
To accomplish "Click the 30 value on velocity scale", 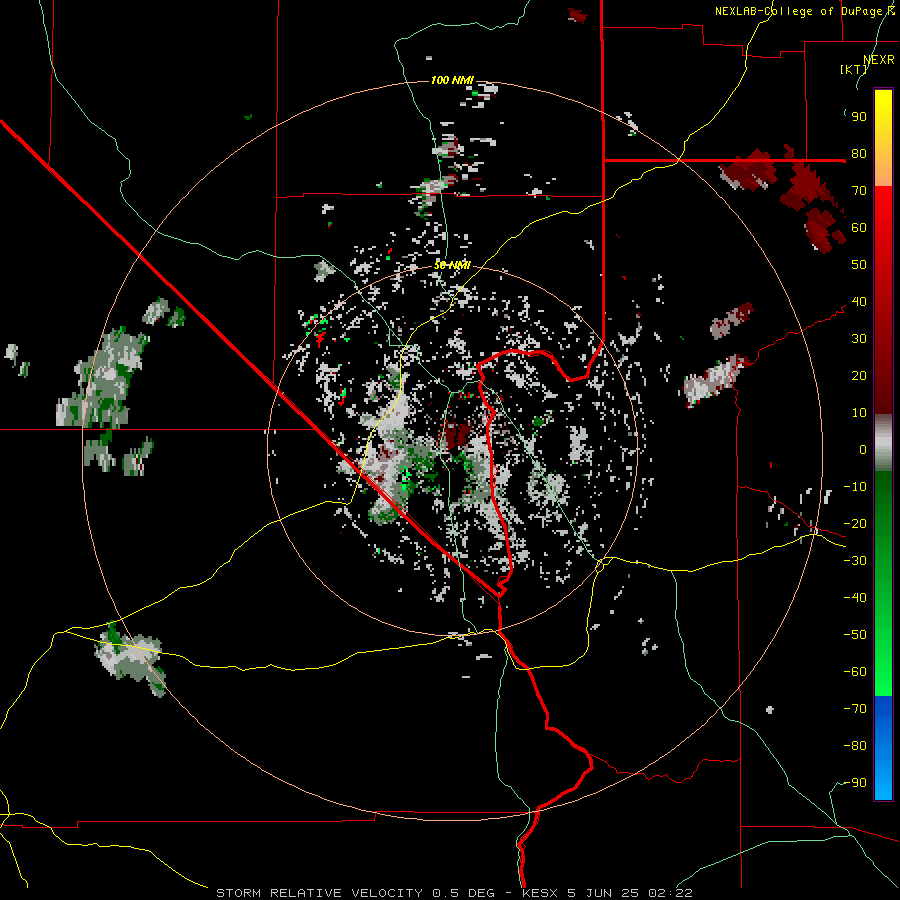I will 859,339.
